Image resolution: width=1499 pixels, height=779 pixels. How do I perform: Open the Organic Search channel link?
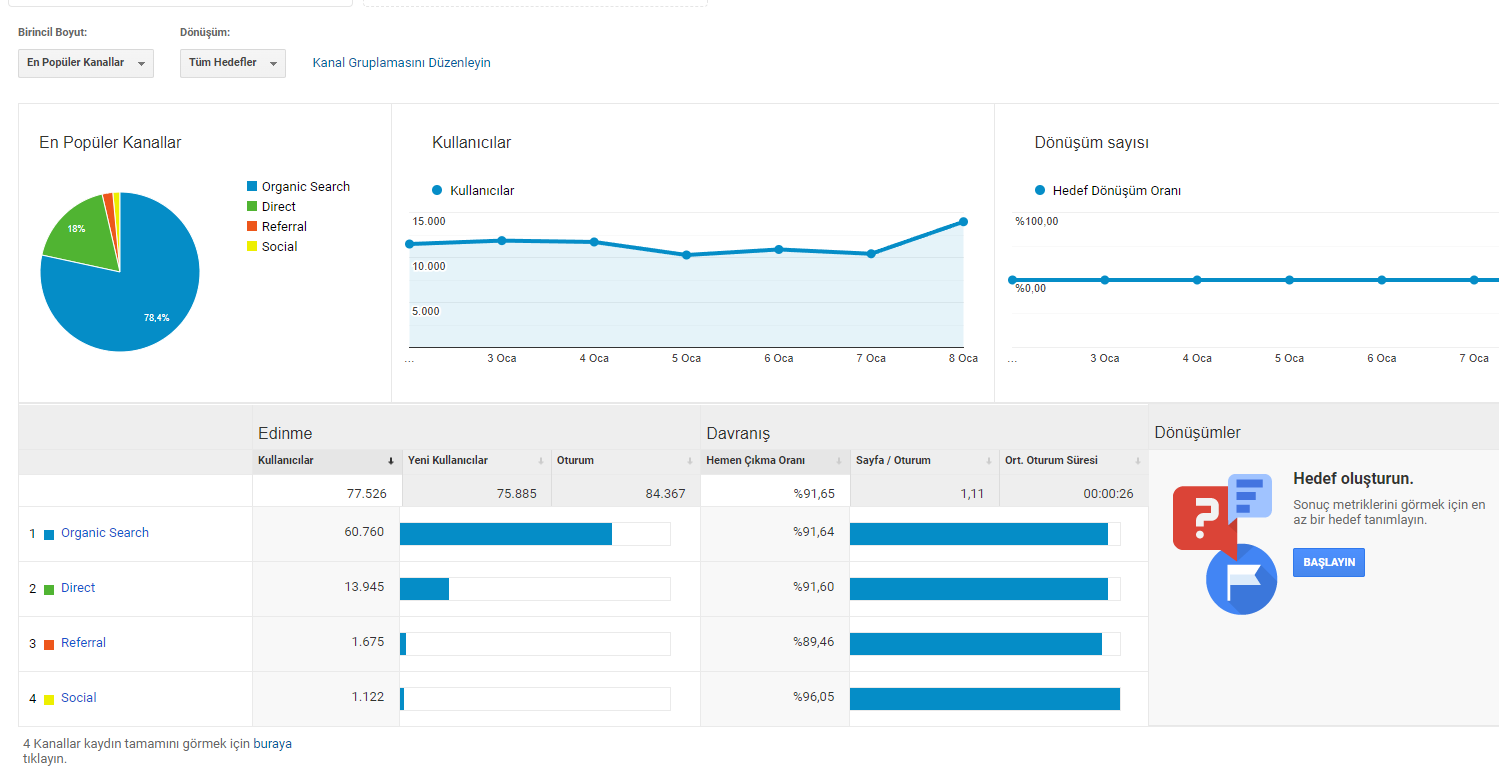[105, 533]
